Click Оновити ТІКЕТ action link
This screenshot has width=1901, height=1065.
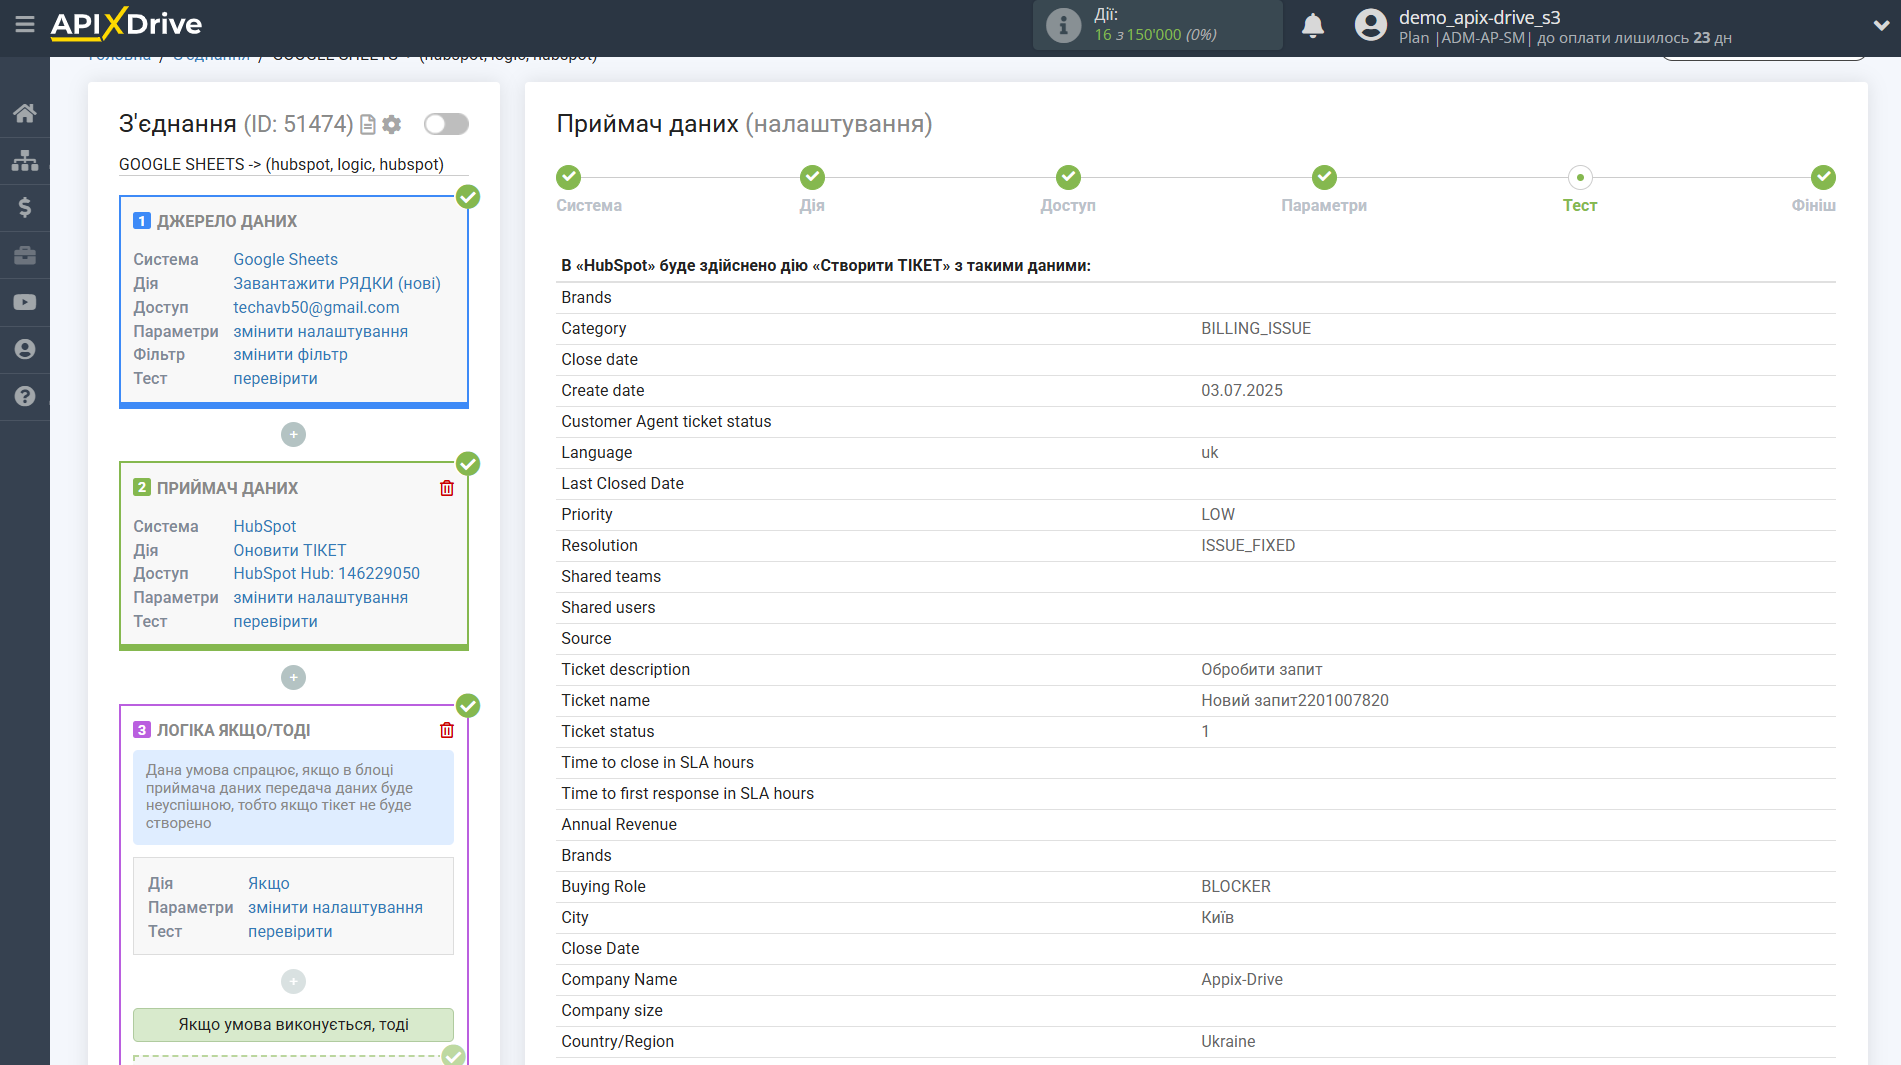pos(289,550)
